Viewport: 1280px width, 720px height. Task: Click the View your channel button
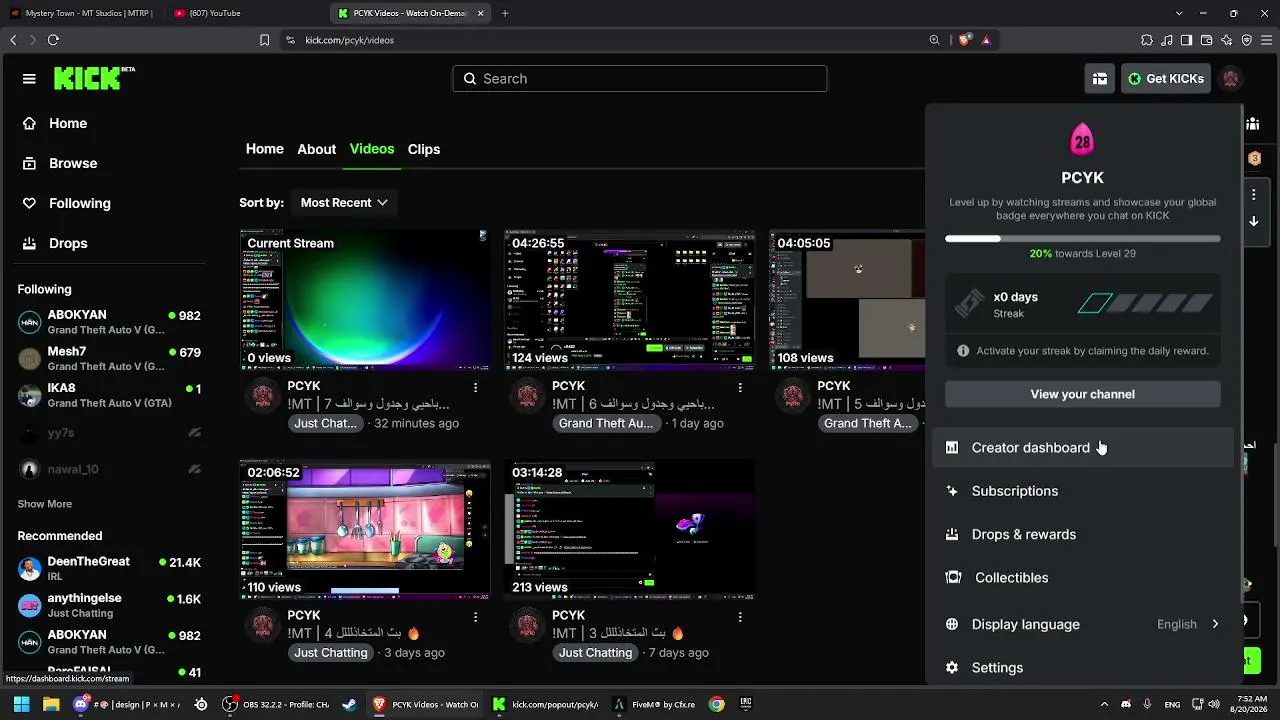(x=1083, y=394)
